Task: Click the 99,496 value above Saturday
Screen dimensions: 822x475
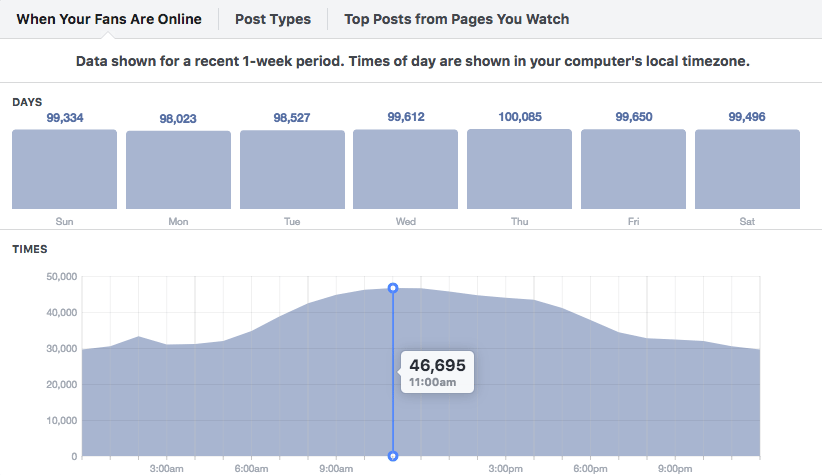Action: click(747, 117)
